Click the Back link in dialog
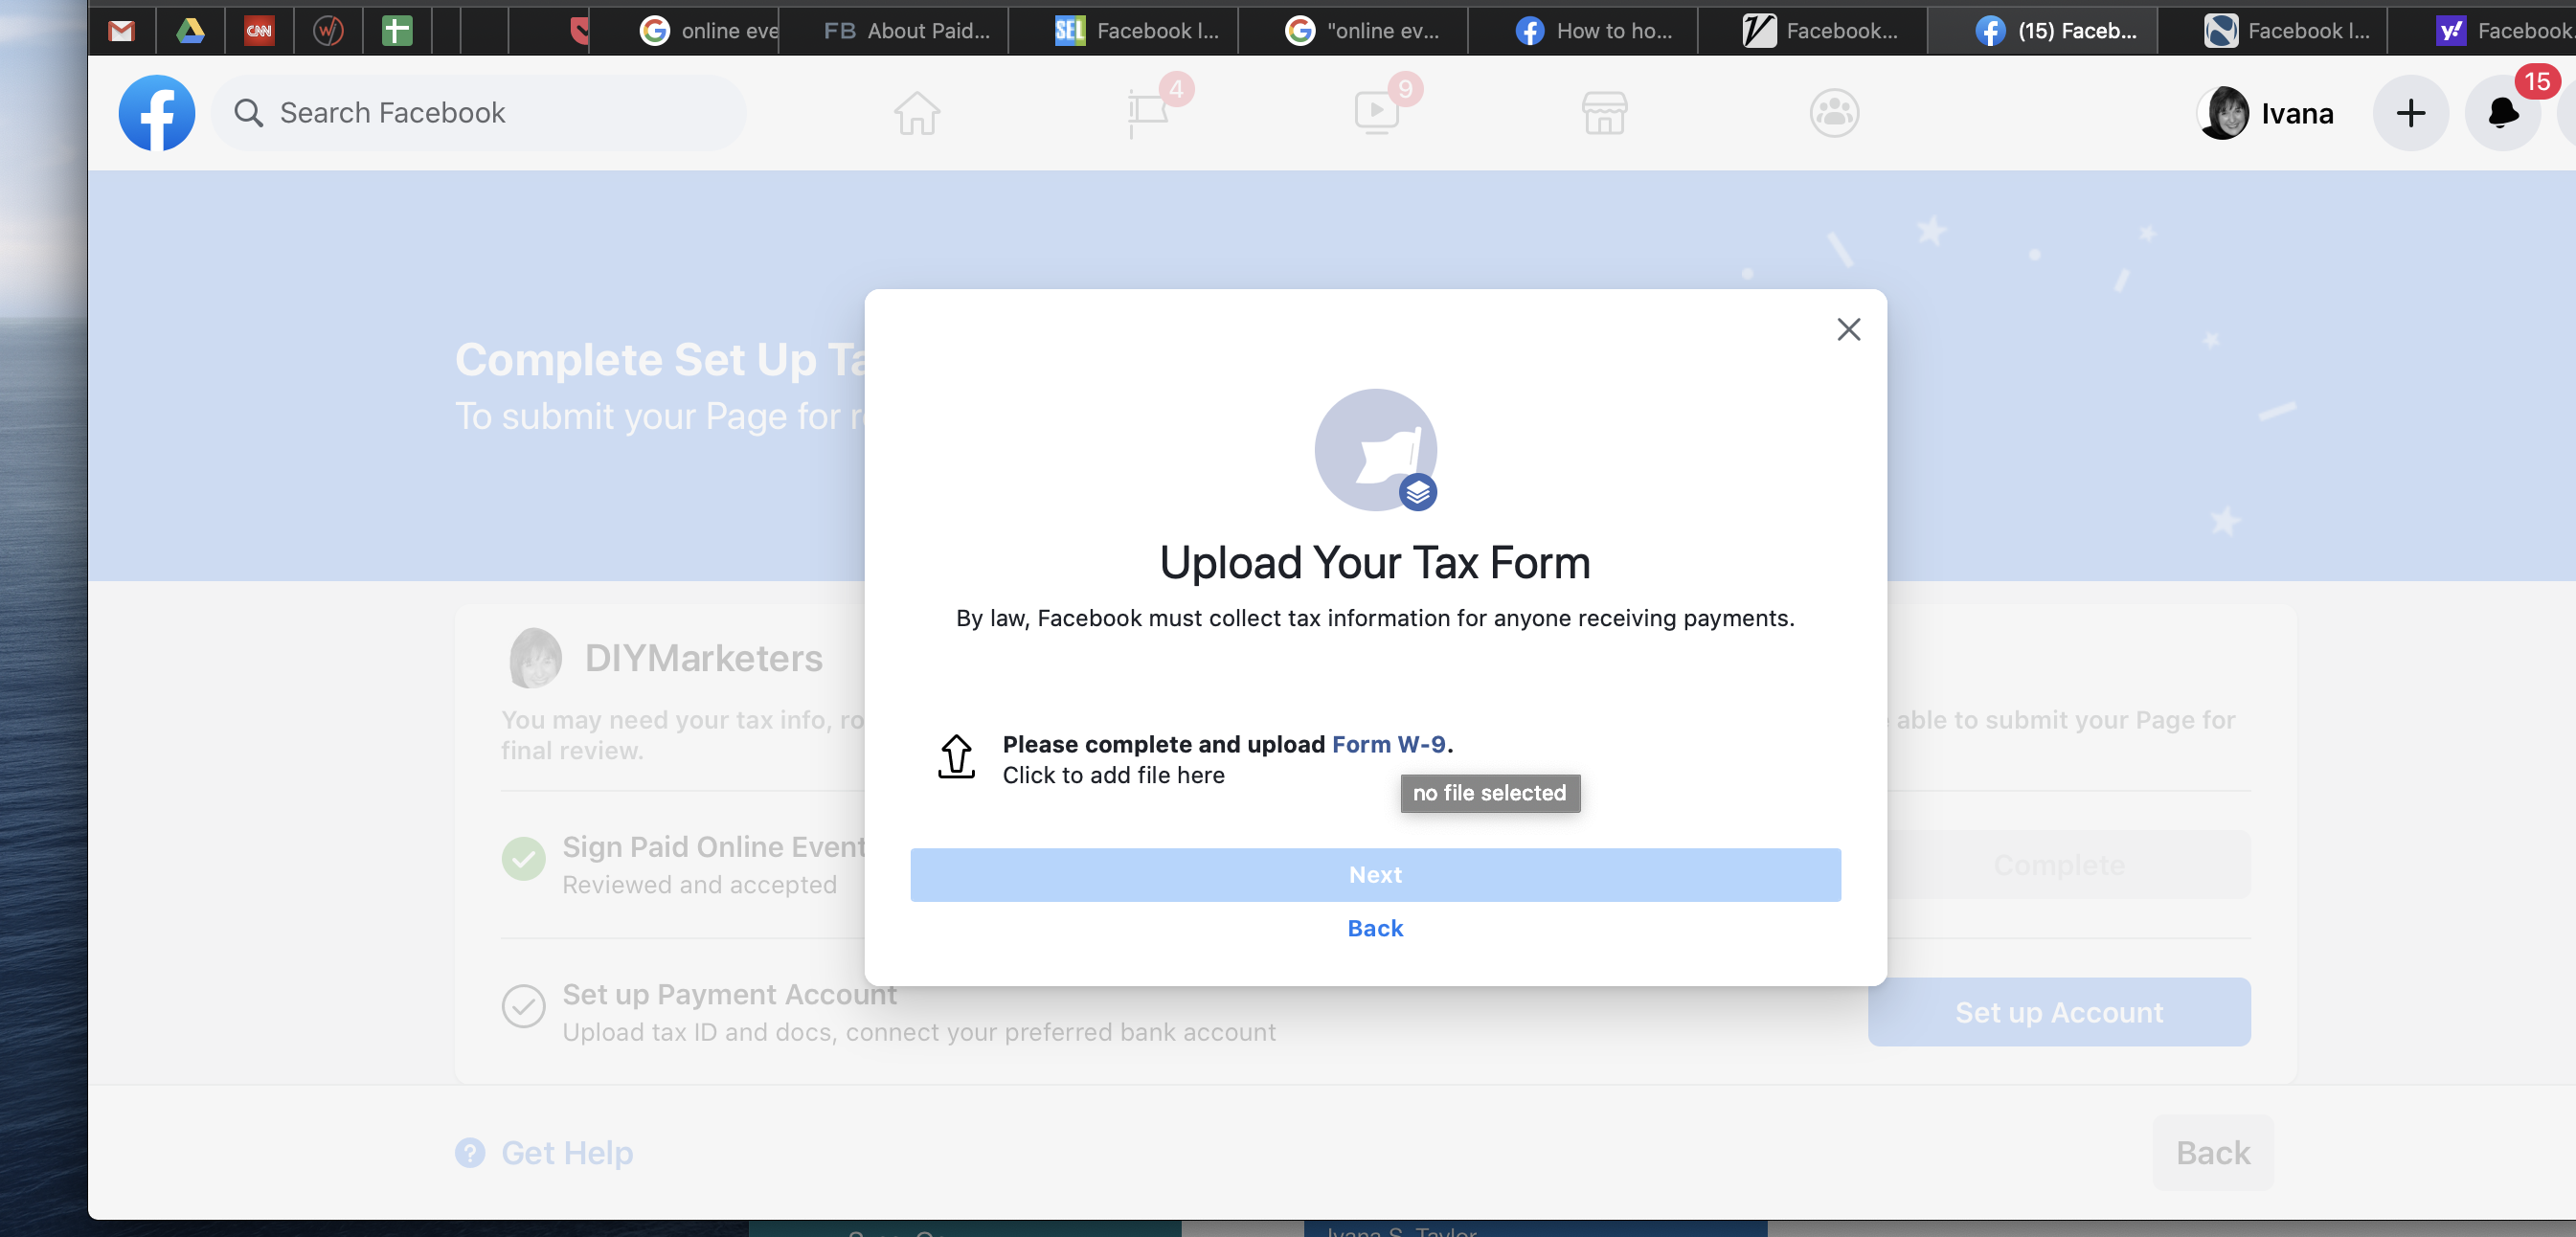Screen dimensions: 2576x1237 pyautogui.click(x=1375, y=929)
